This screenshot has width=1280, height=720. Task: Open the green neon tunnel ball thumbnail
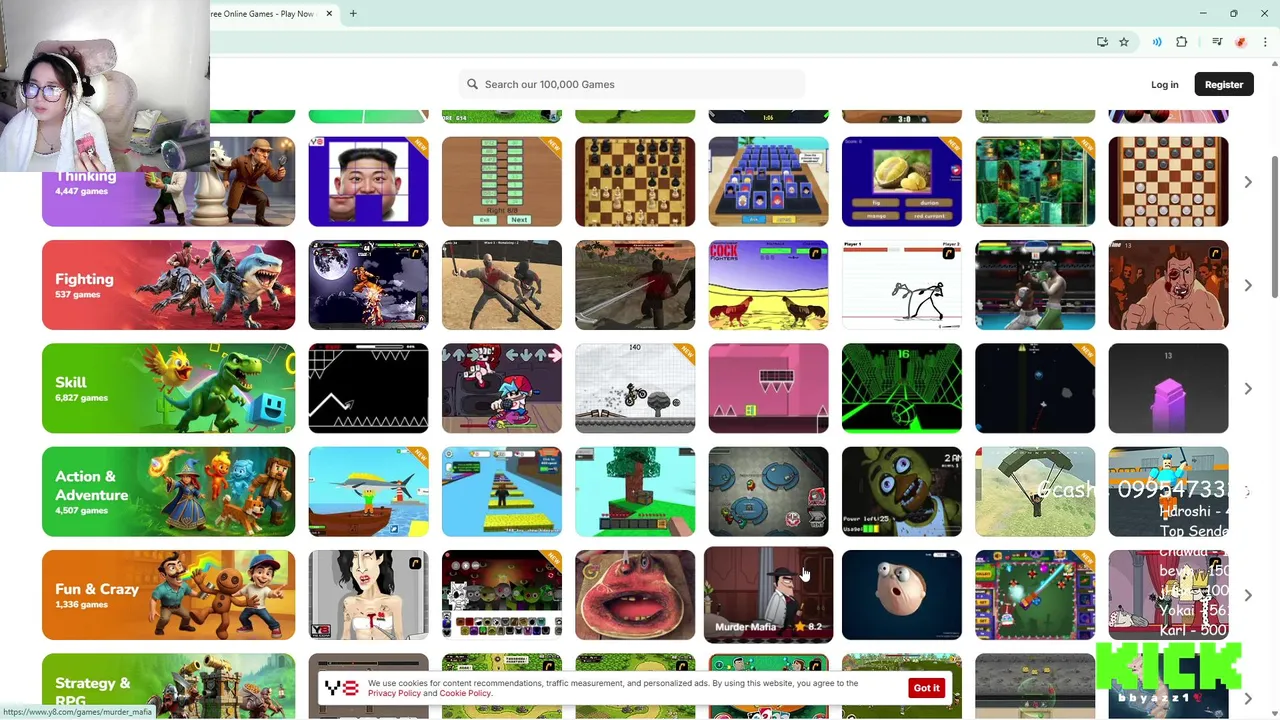901,388
